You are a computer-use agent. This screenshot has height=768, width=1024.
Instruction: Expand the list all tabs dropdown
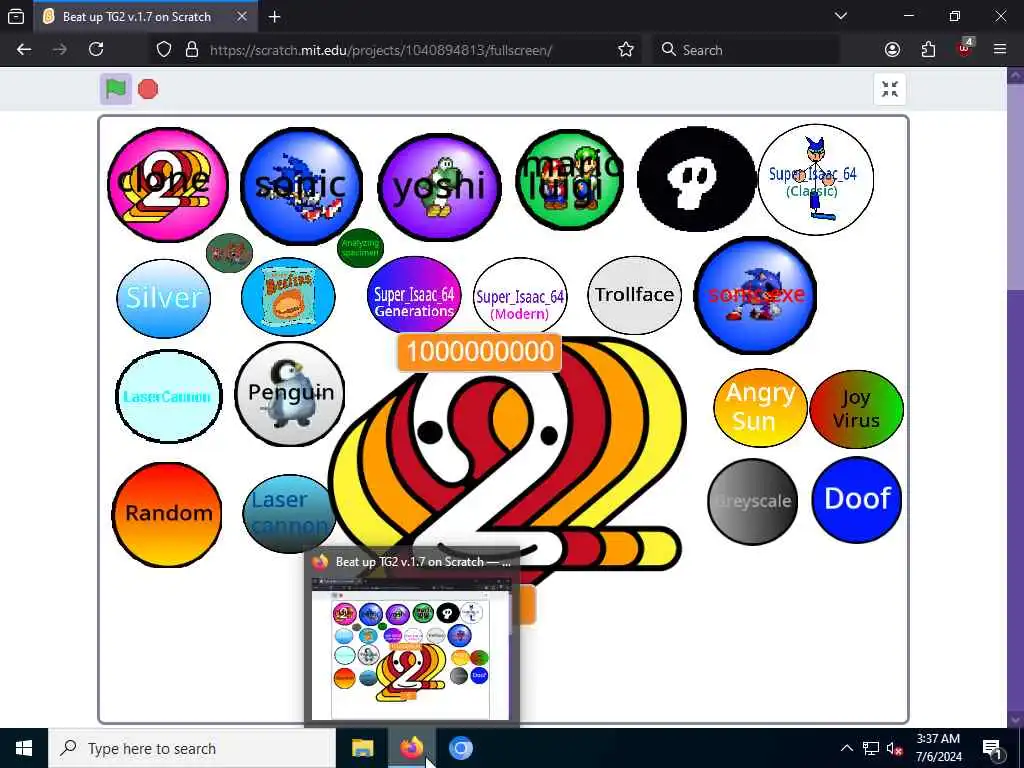[x=840, y=16]
